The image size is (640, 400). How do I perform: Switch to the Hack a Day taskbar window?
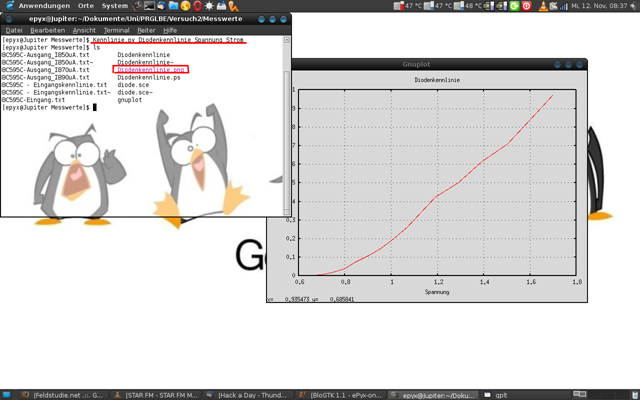click(252, 394)
